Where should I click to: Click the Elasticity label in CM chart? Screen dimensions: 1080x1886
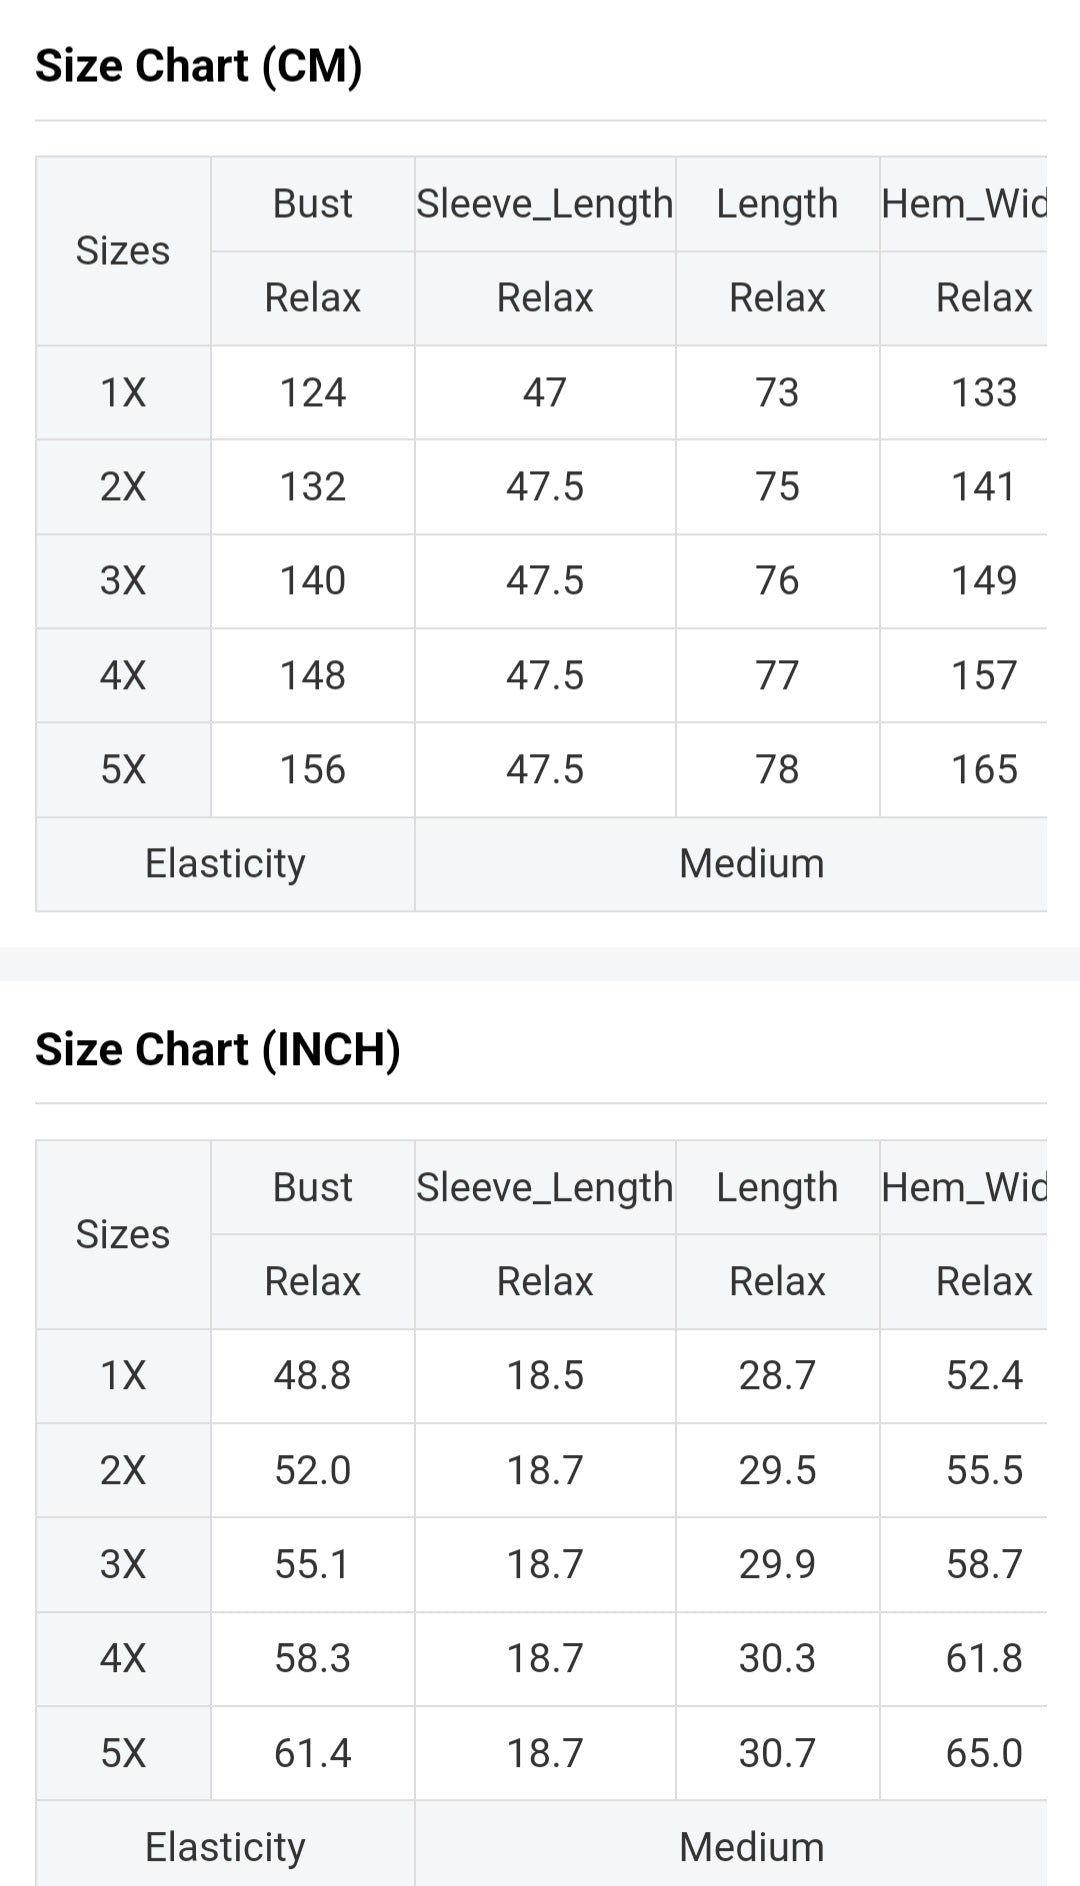tap(225, 864)
